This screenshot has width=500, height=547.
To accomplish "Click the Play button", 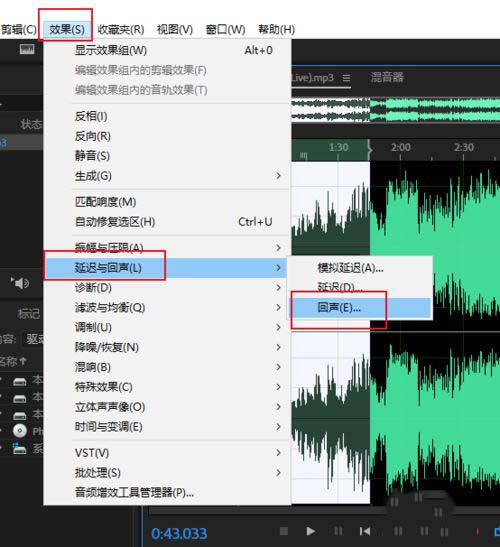I will 310,531.
